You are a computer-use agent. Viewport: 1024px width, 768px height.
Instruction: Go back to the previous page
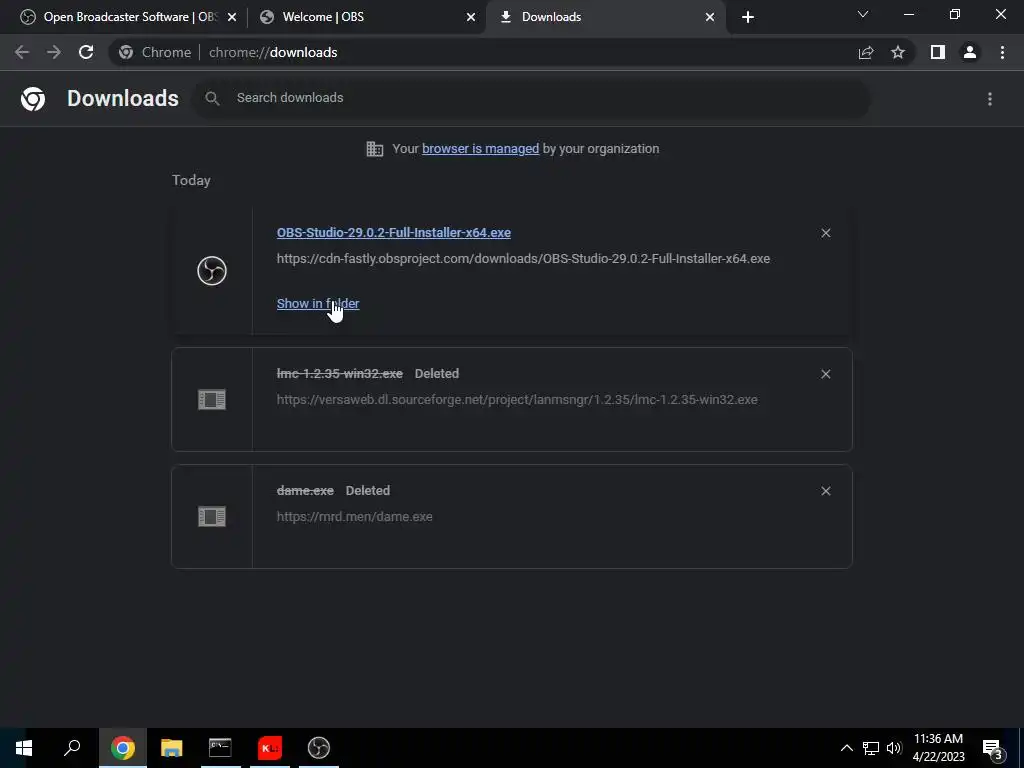click(22, 52)
